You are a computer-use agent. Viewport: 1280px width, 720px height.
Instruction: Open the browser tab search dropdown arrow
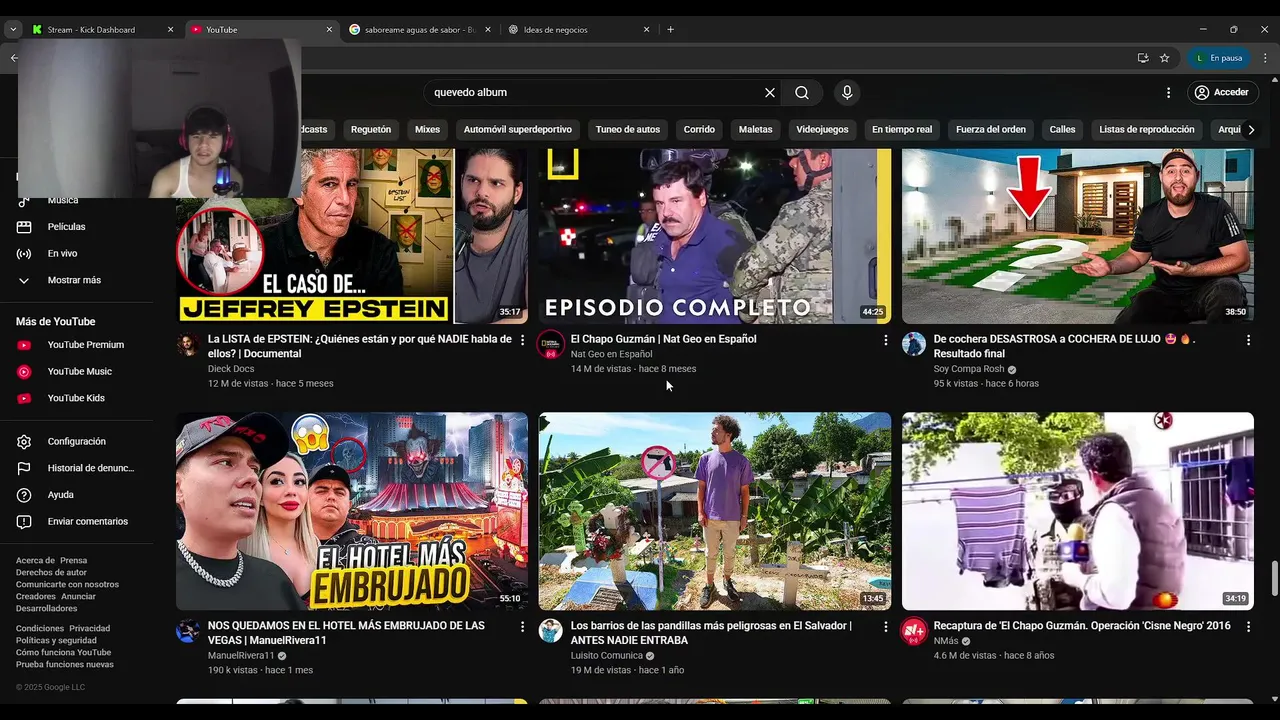click(x=13, y=30)
